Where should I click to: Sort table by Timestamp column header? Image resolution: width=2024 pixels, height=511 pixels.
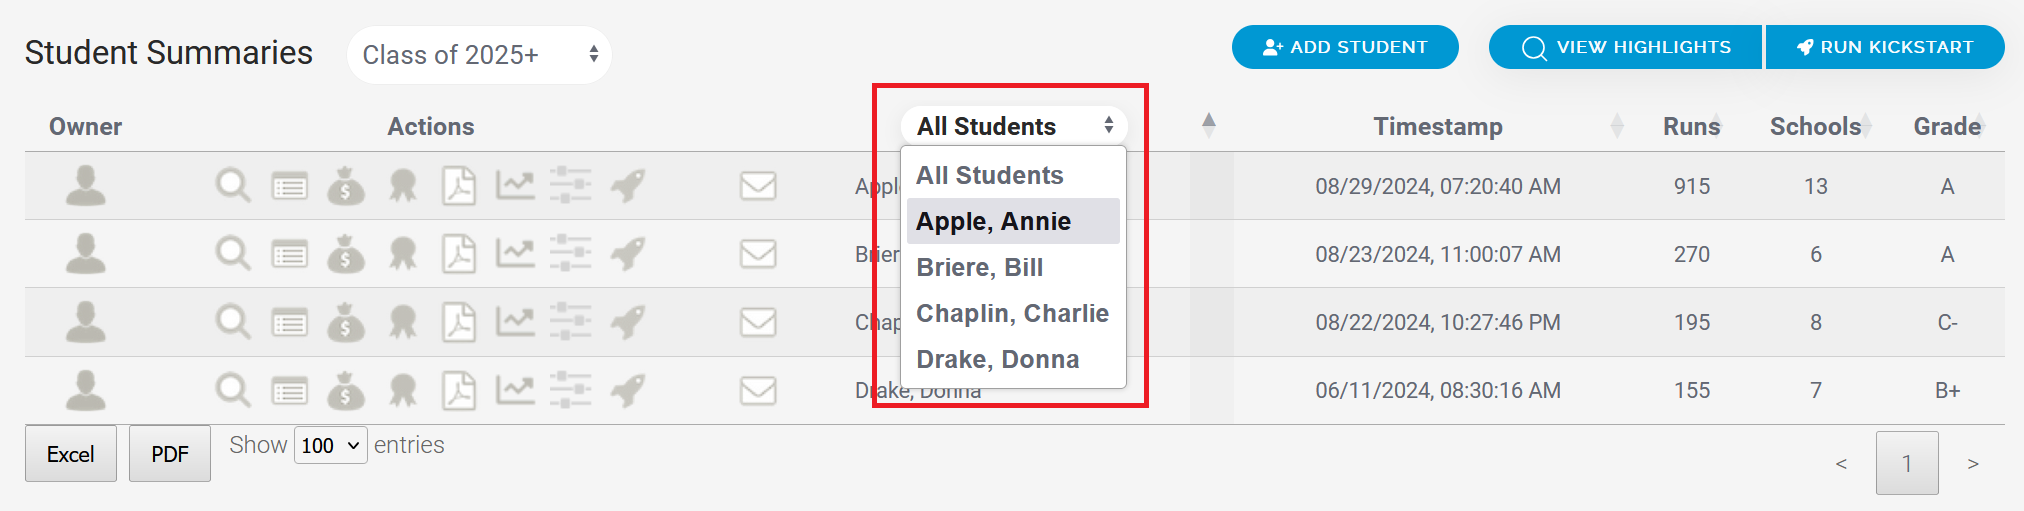1437,127
